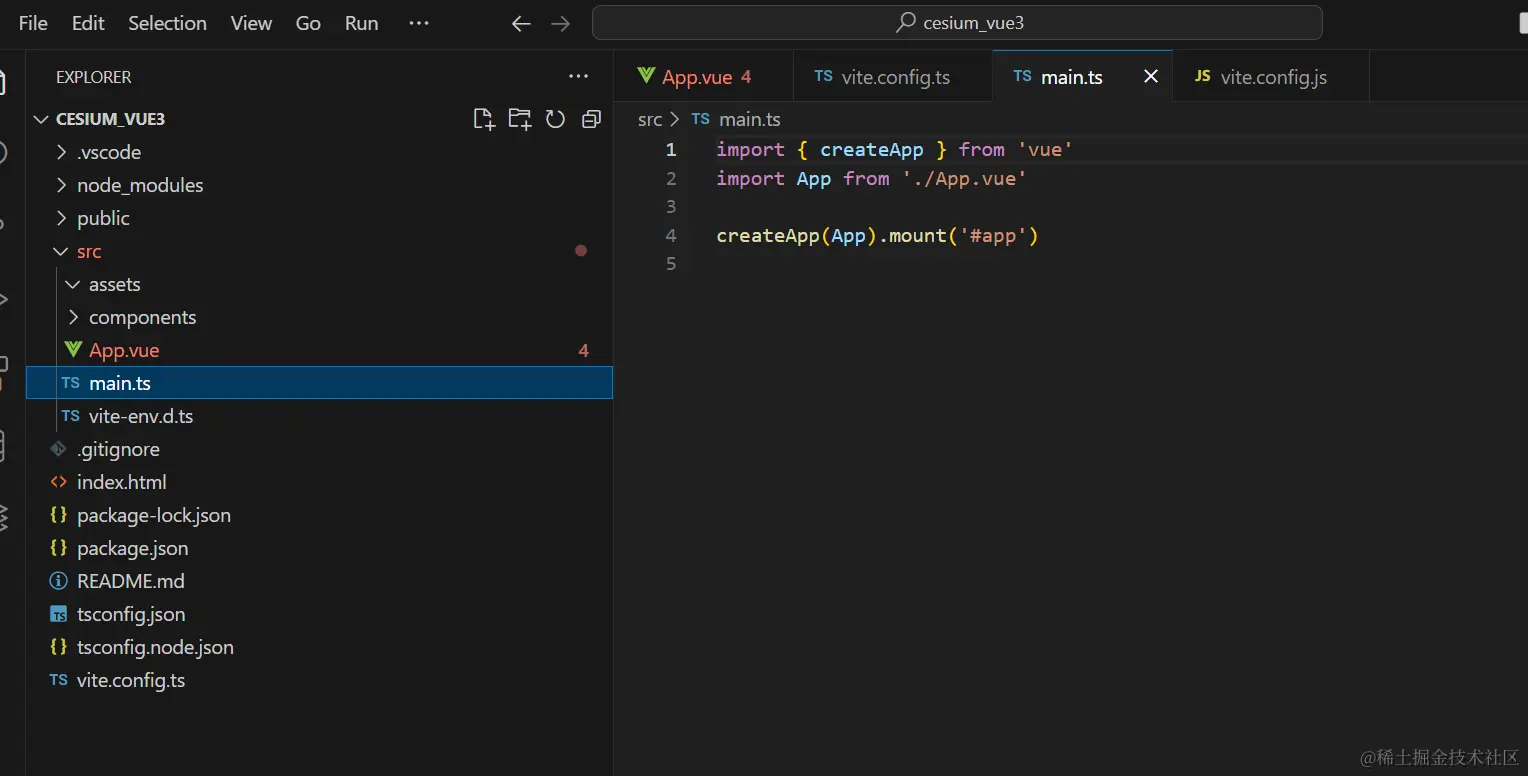The image size is (1528, 776).
Task: Open Explorer views and more actions menu
Action: (578, 76)
